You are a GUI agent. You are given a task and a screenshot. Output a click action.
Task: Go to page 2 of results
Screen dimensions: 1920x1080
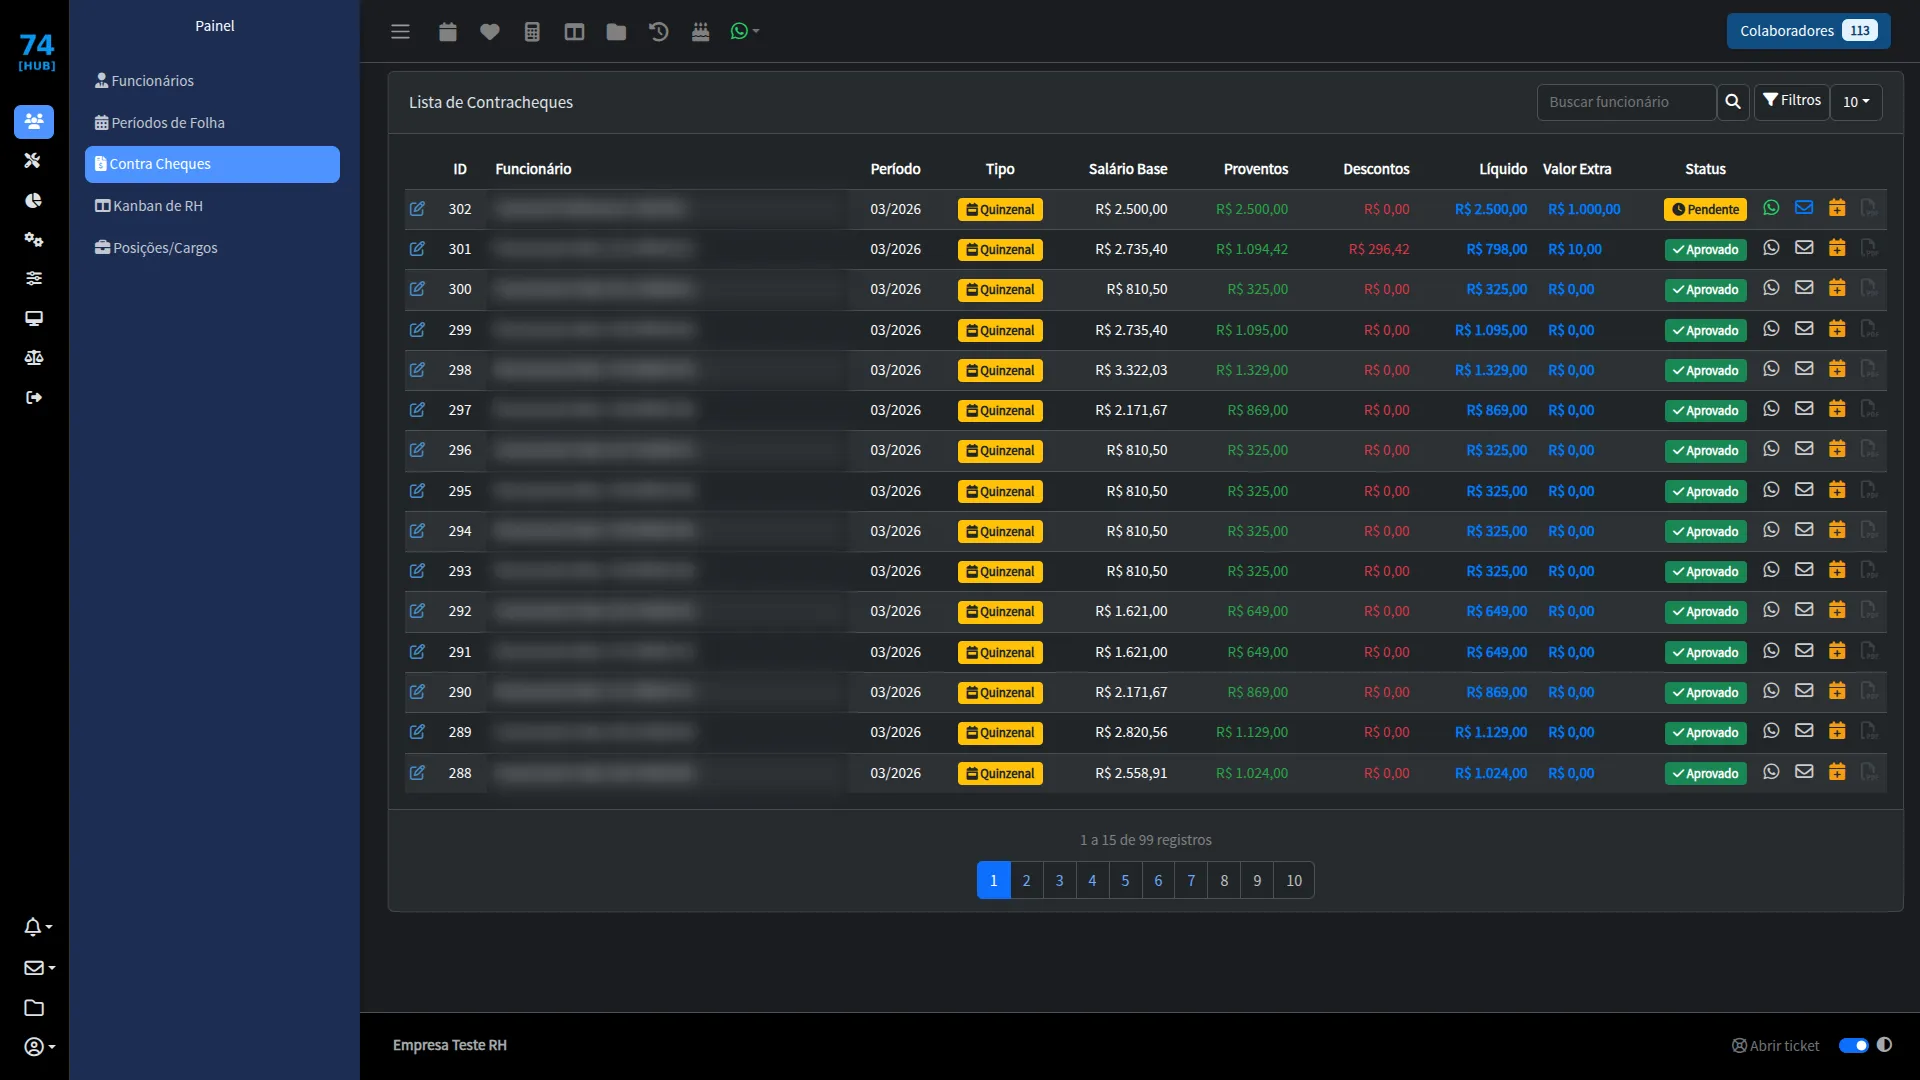1026,881
